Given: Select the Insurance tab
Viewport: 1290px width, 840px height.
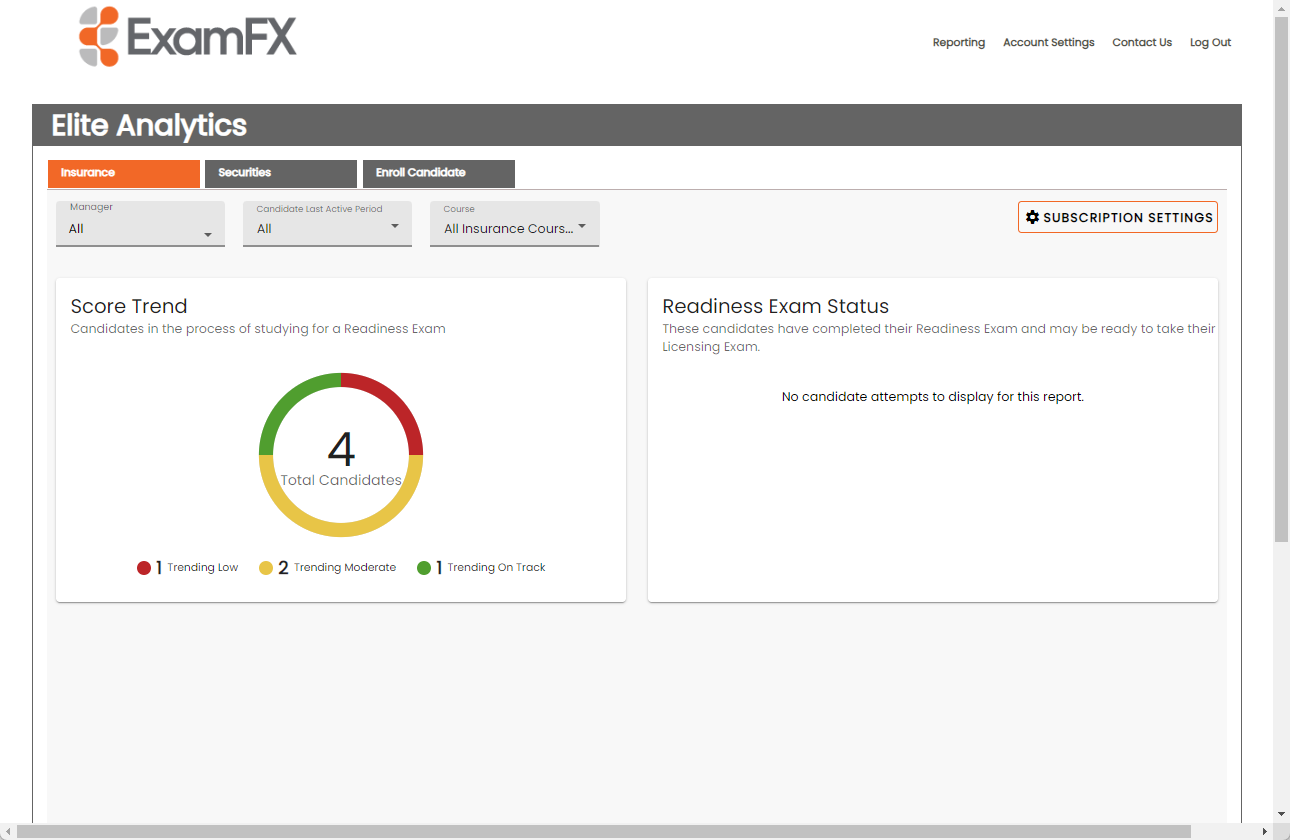Looking at the screenshot, I should click(x=123, y=173).
